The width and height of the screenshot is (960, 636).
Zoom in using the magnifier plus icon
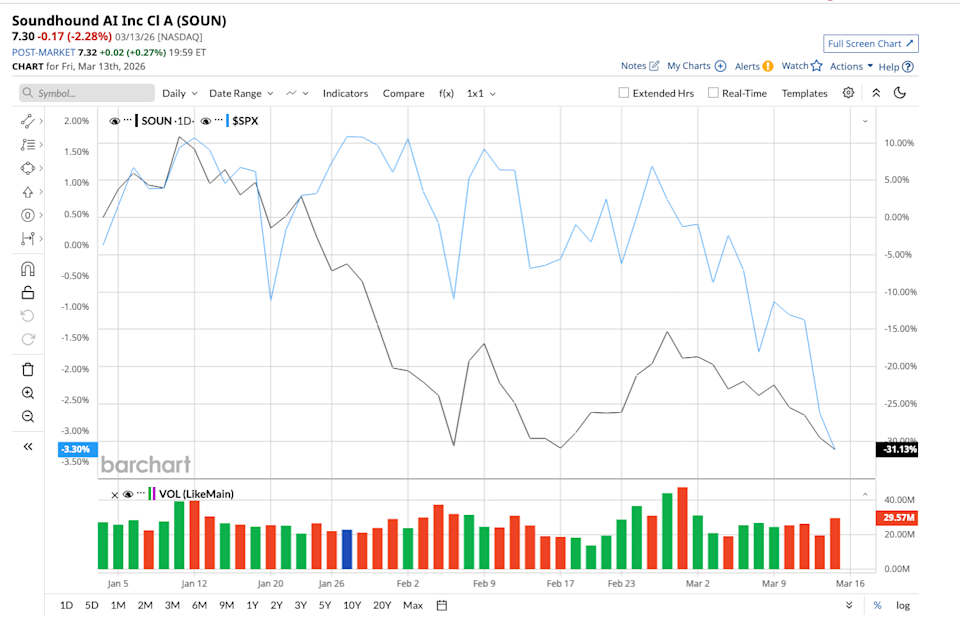point(28,393)
